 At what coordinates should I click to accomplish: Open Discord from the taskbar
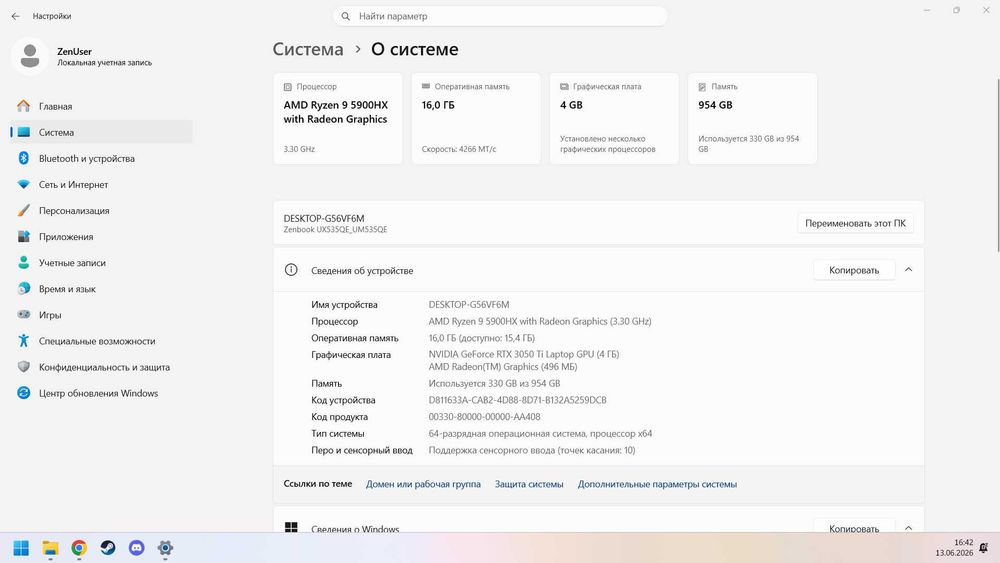136,548
